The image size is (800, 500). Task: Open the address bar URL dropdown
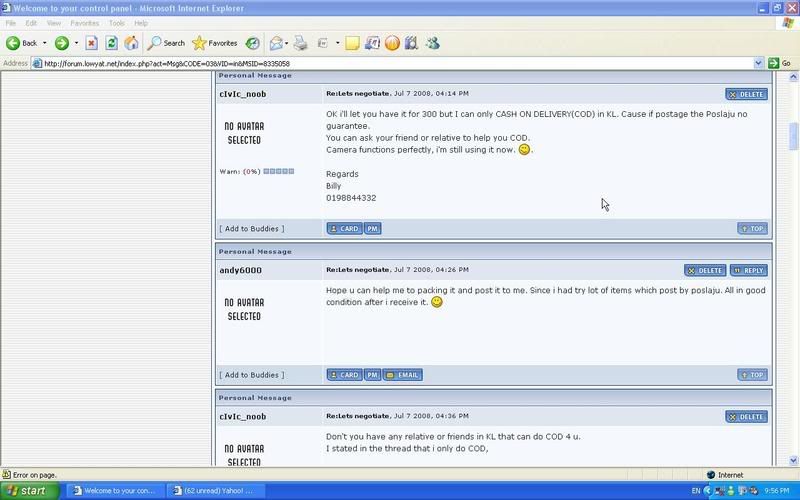click(758, 63)
